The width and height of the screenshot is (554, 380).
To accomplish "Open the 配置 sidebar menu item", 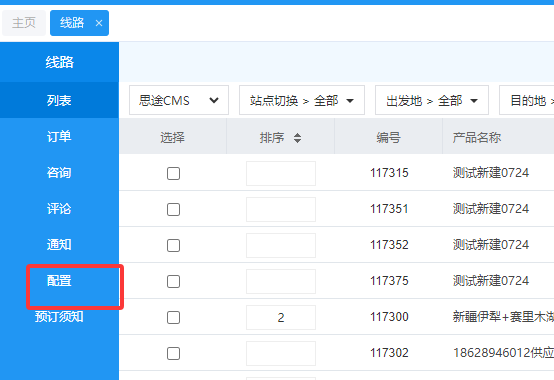I will [59, 281].
